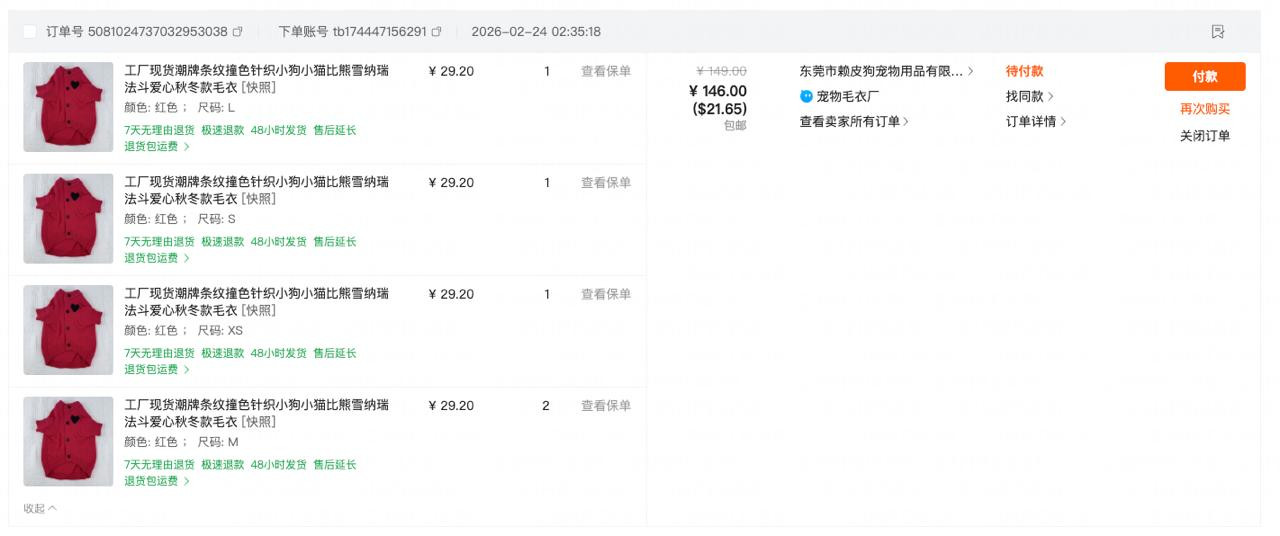Screen dimensions: 1280x536
Task: Copy the buyer account ID icon
Action: (x=436, y=32)
